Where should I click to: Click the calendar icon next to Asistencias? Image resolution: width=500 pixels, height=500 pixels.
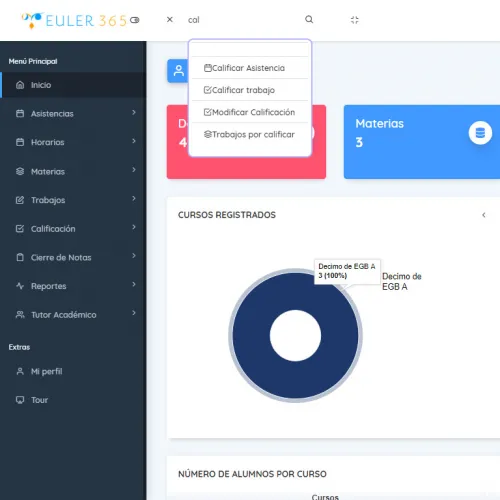(20, 114)
